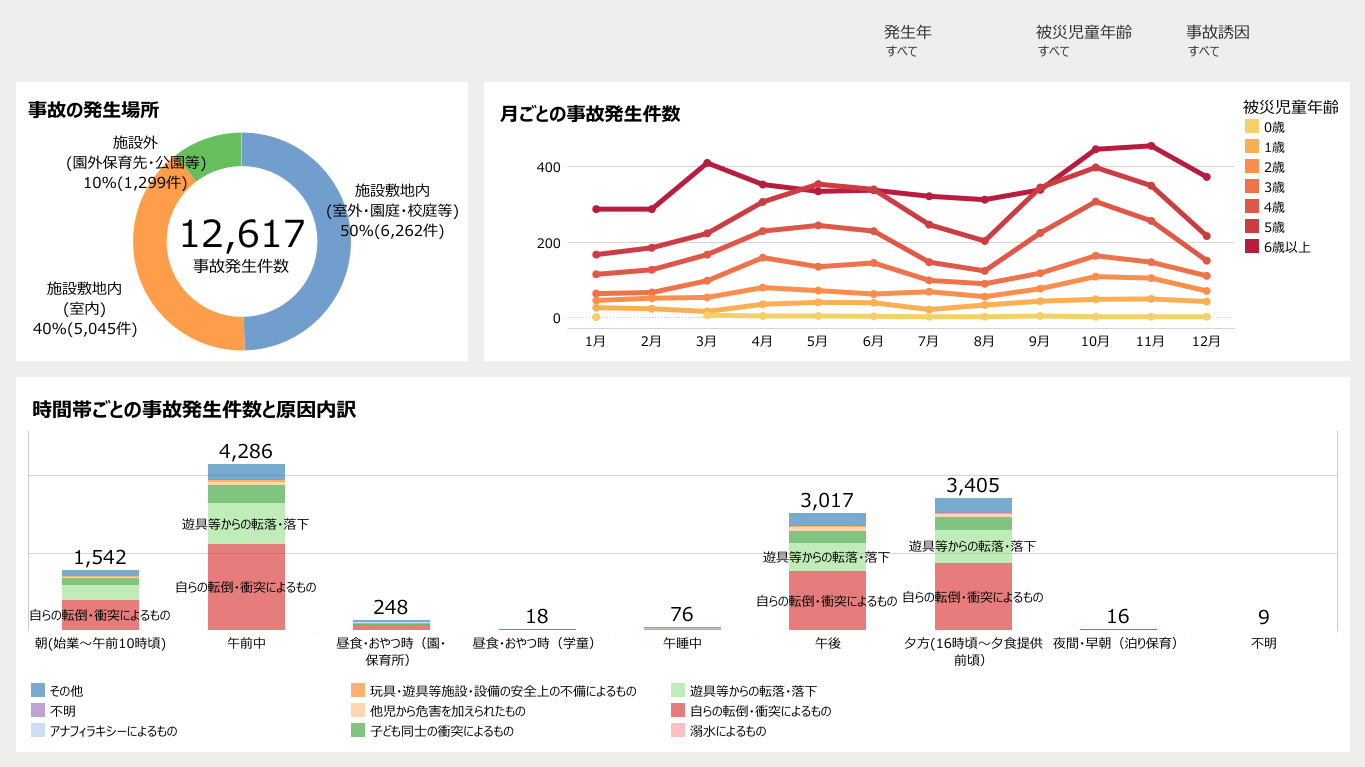Select 遊具等からの転落・落下 legend label

click(x=753, y=691)
